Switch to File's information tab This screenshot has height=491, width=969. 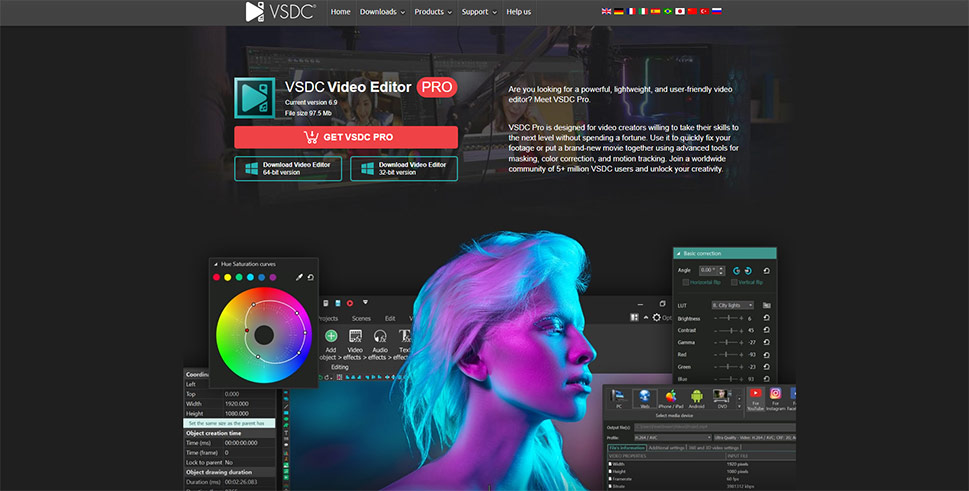(627, 448)
